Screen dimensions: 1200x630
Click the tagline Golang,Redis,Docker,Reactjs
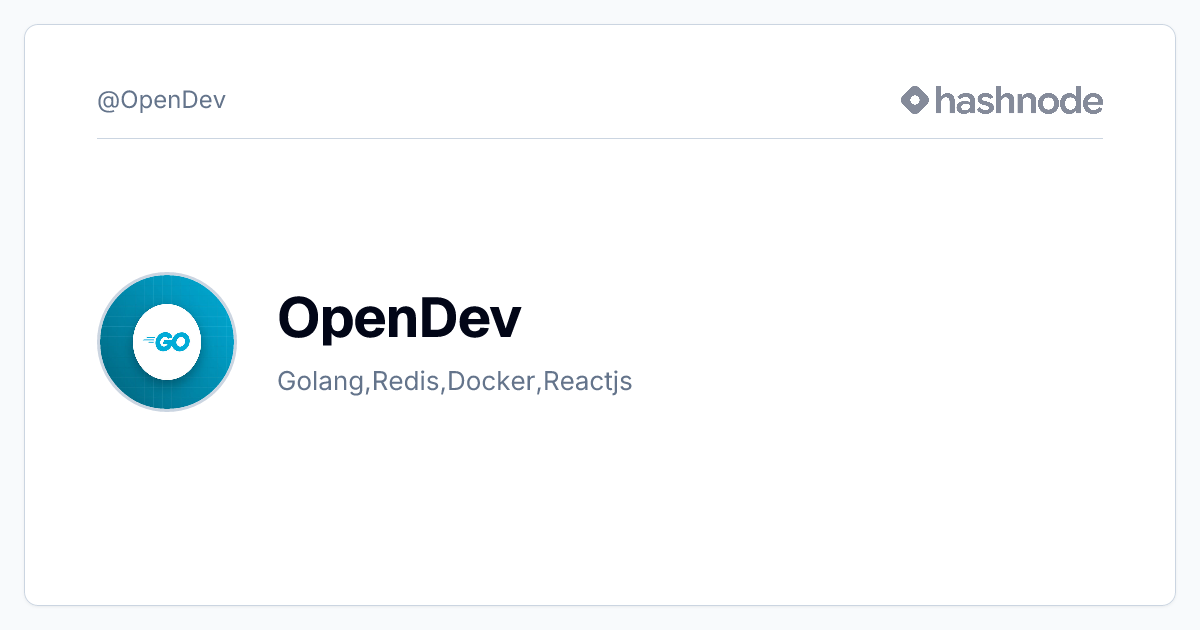pyautogui.click(x=455, y=382)
